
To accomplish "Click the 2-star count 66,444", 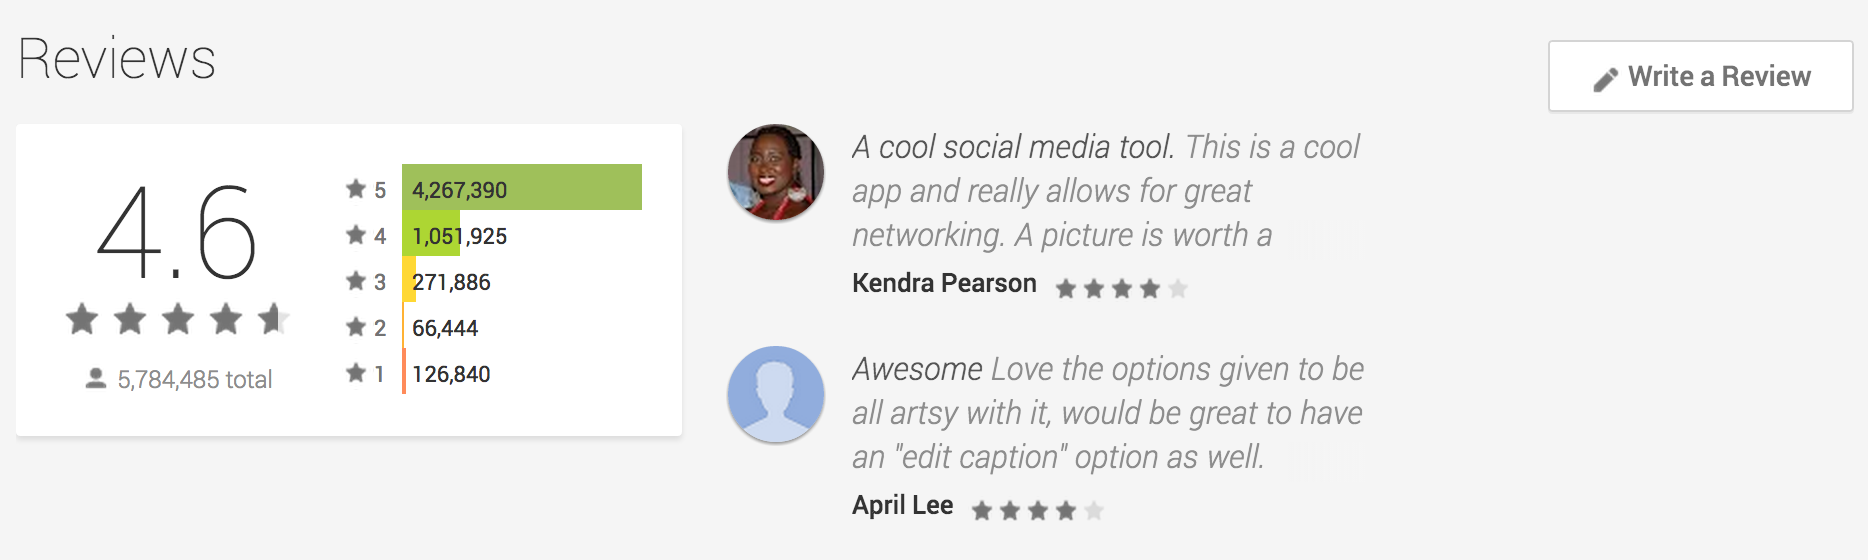I will tap(445, 328).
